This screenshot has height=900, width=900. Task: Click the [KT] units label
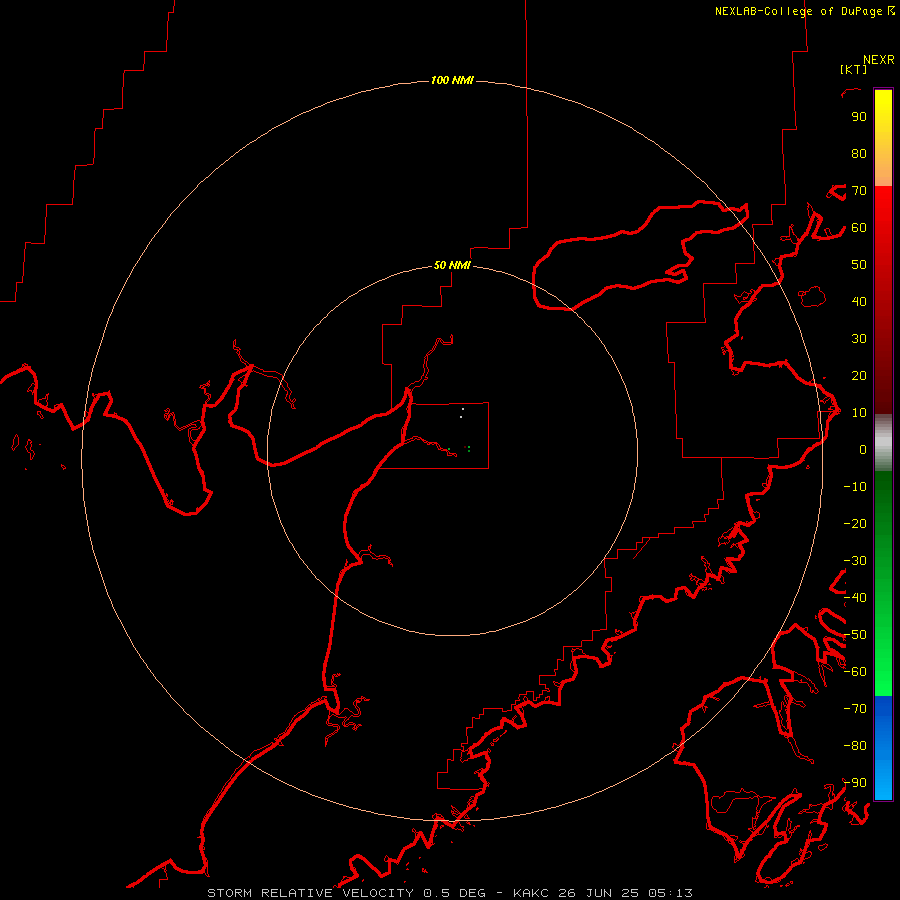(854, 69)
